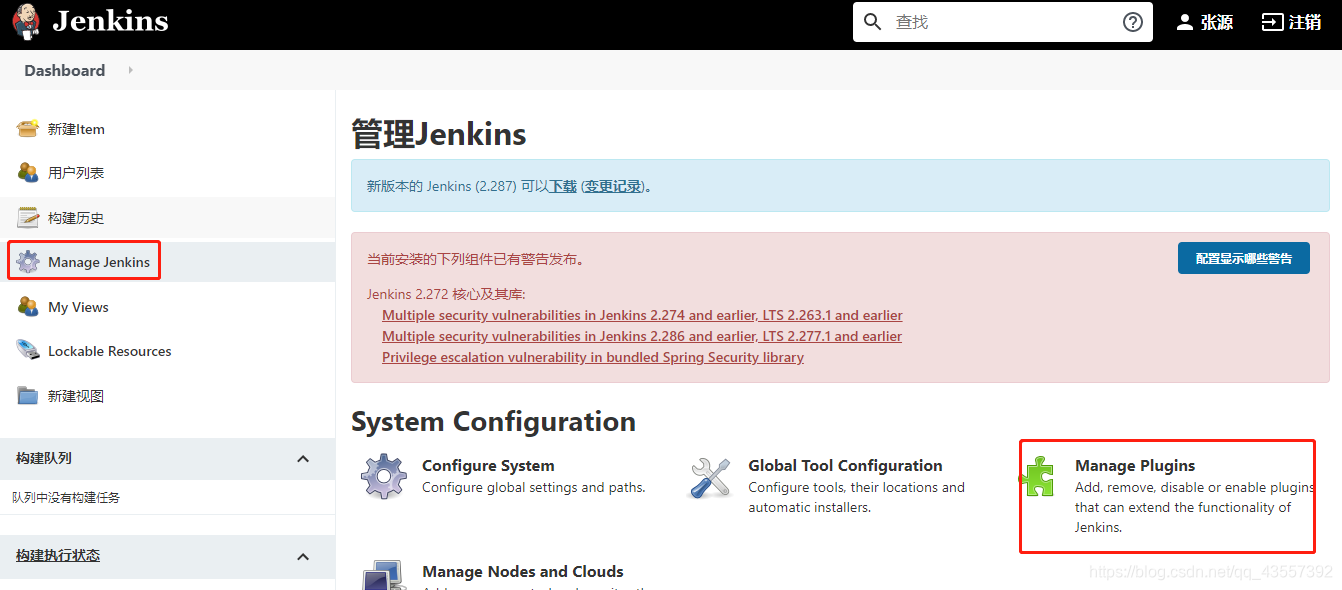The height and width of the screenshot is (590, 1342).
Task: Open the Global Tool Configuration title
Action: click(845, 466)
